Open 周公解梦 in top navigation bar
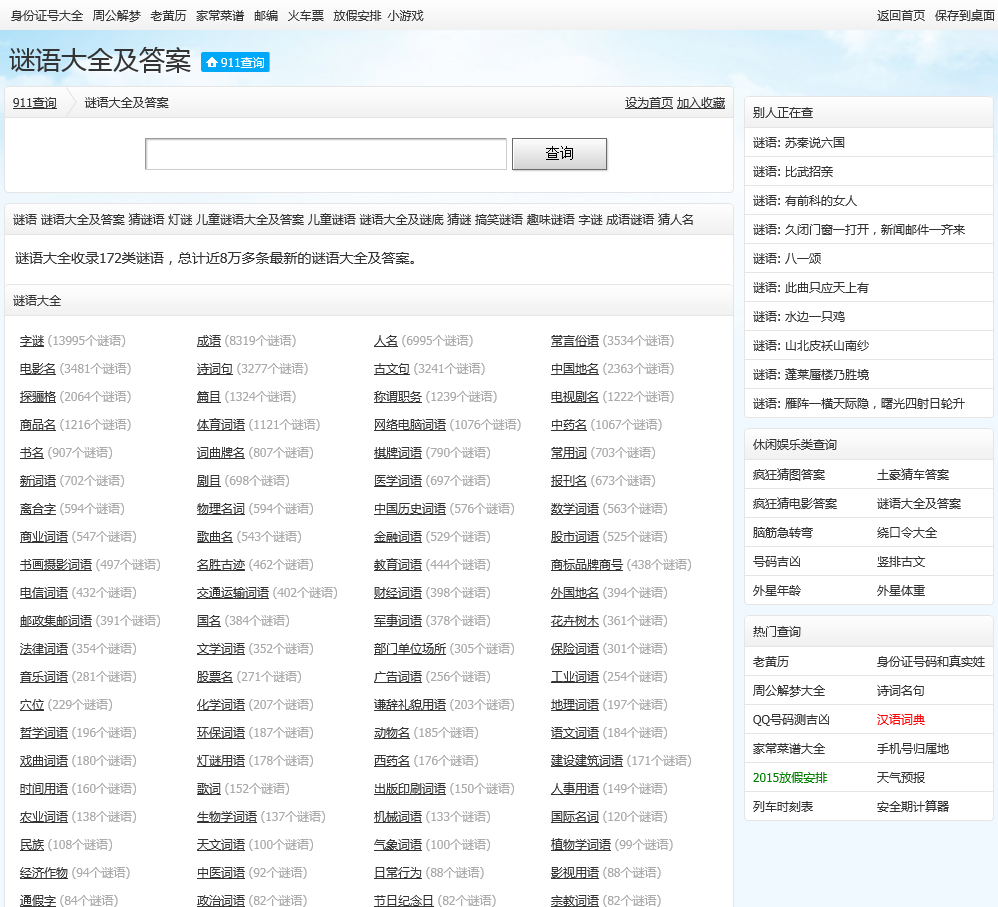This screenshot has height=907, width=998. pyautogui.click(x=116, y=15)
